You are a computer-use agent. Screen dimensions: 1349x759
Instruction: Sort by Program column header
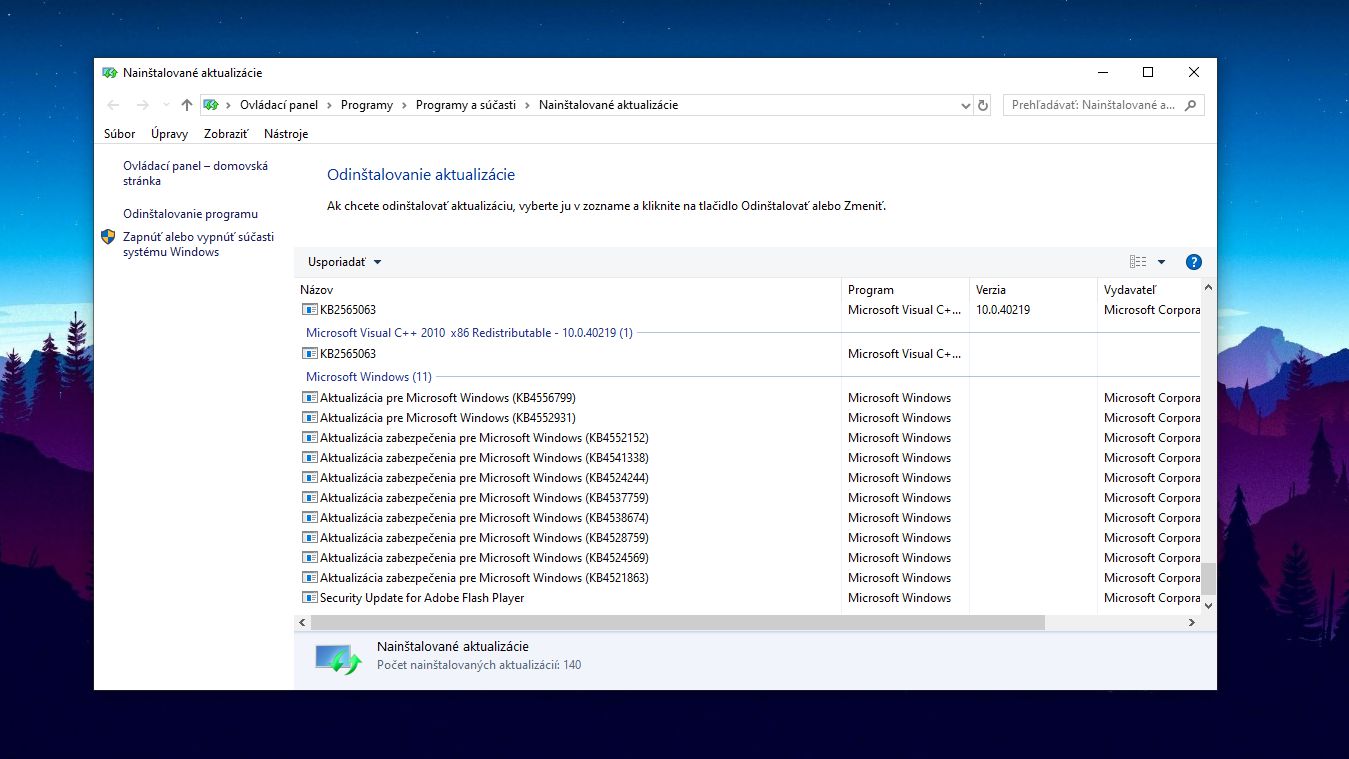906,290
